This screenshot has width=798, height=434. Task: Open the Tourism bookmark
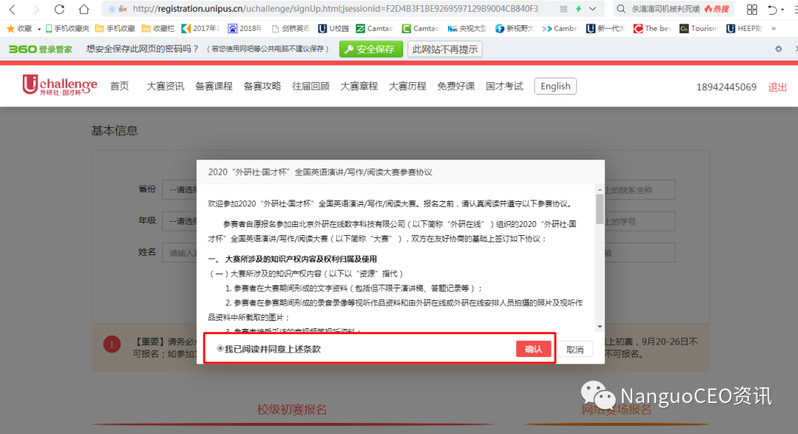(698, 28)
